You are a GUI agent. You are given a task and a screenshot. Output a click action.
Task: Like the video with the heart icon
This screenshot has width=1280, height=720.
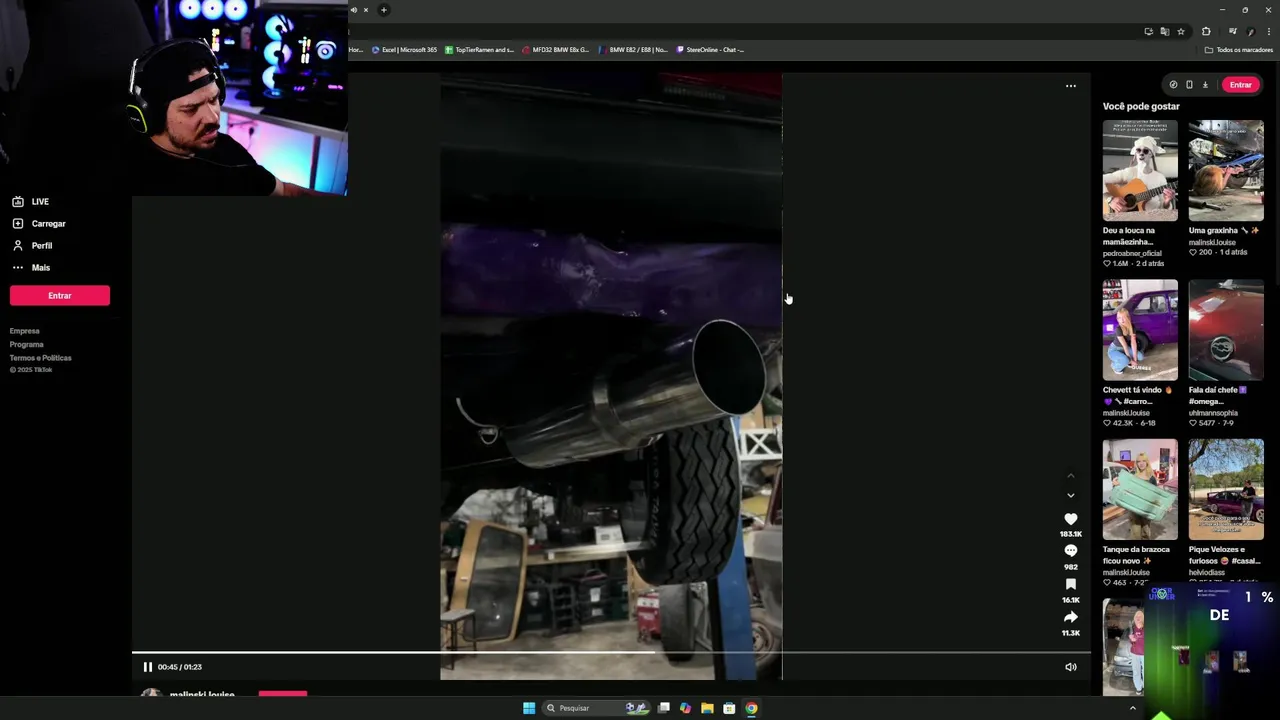tap(1070, 519)
